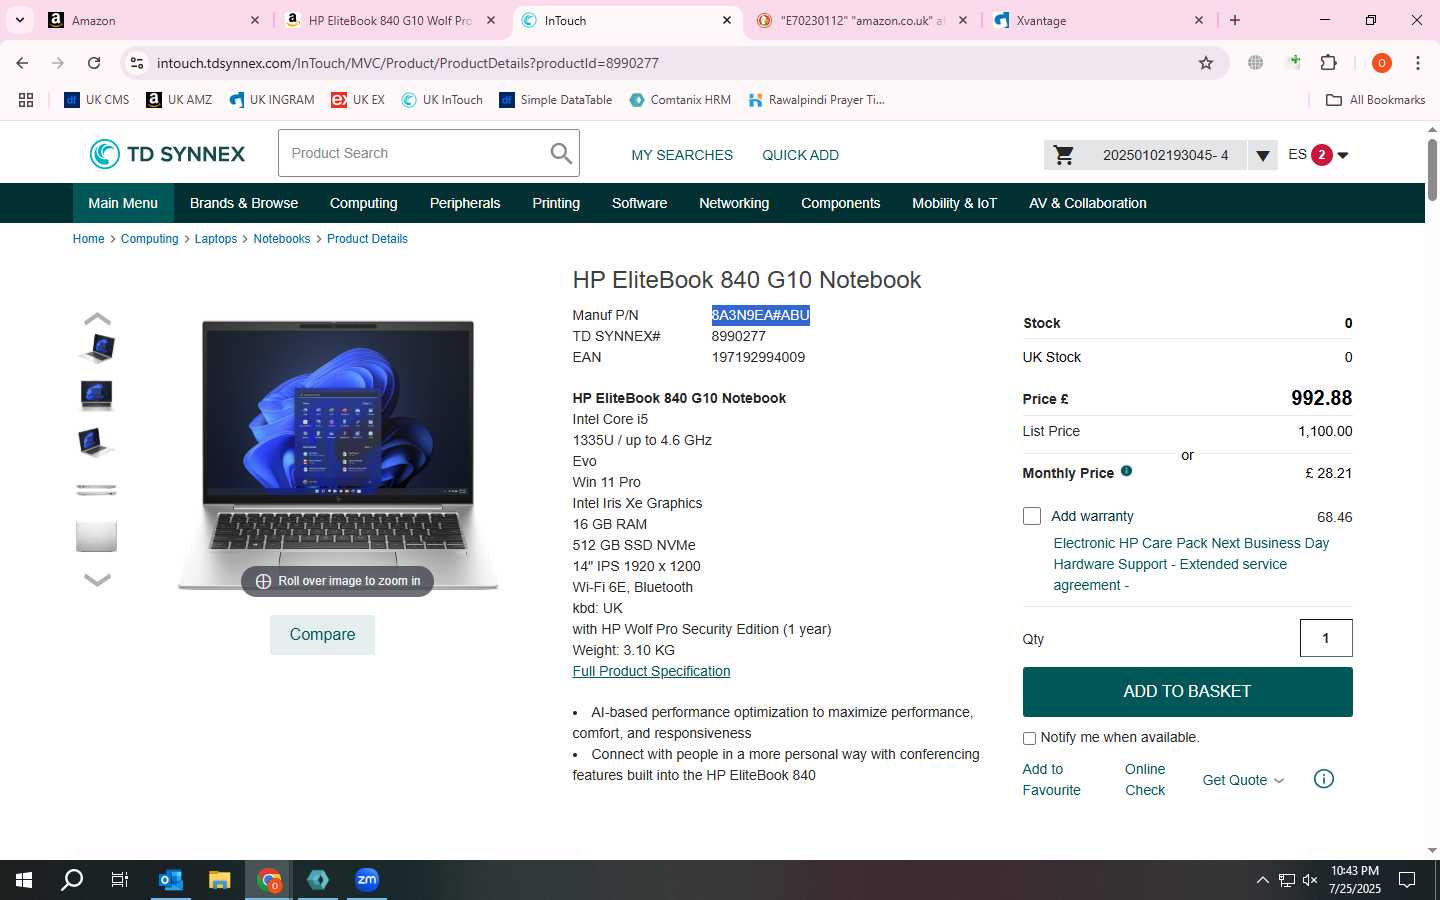Click the circled info icon beside Get Quote
The height and width of the screenshot is (900, 1440).
coord(1323,779)
